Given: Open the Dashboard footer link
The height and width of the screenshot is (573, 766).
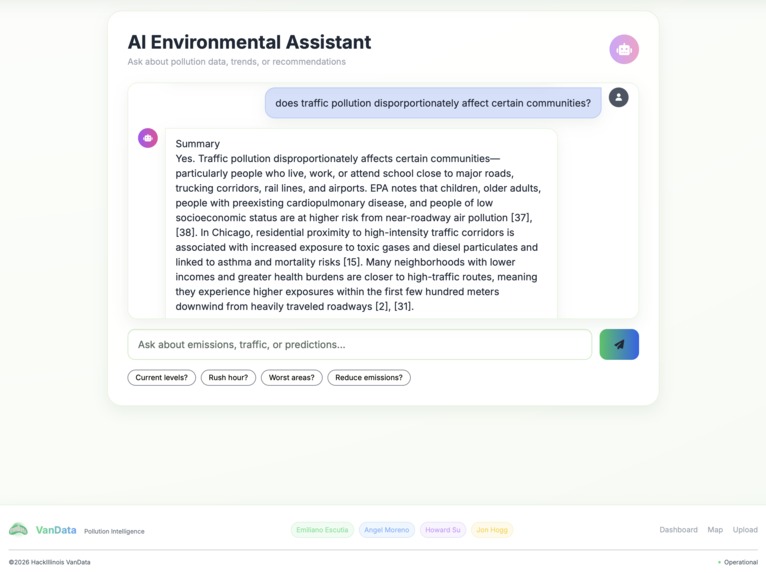Looking at the screenshot, I should tap(678, 530).
